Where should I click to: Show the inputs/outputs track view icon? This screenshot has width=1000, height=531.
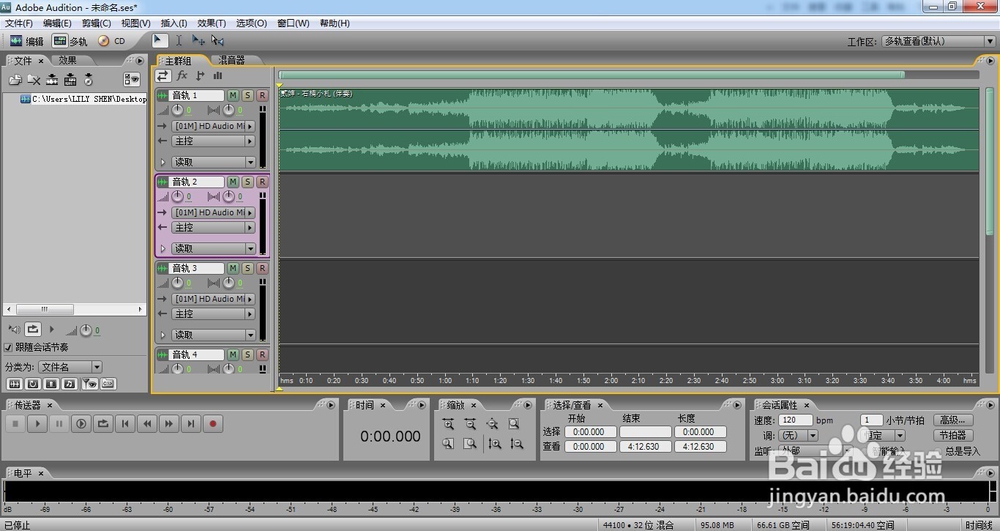click(x=163, y=75)
